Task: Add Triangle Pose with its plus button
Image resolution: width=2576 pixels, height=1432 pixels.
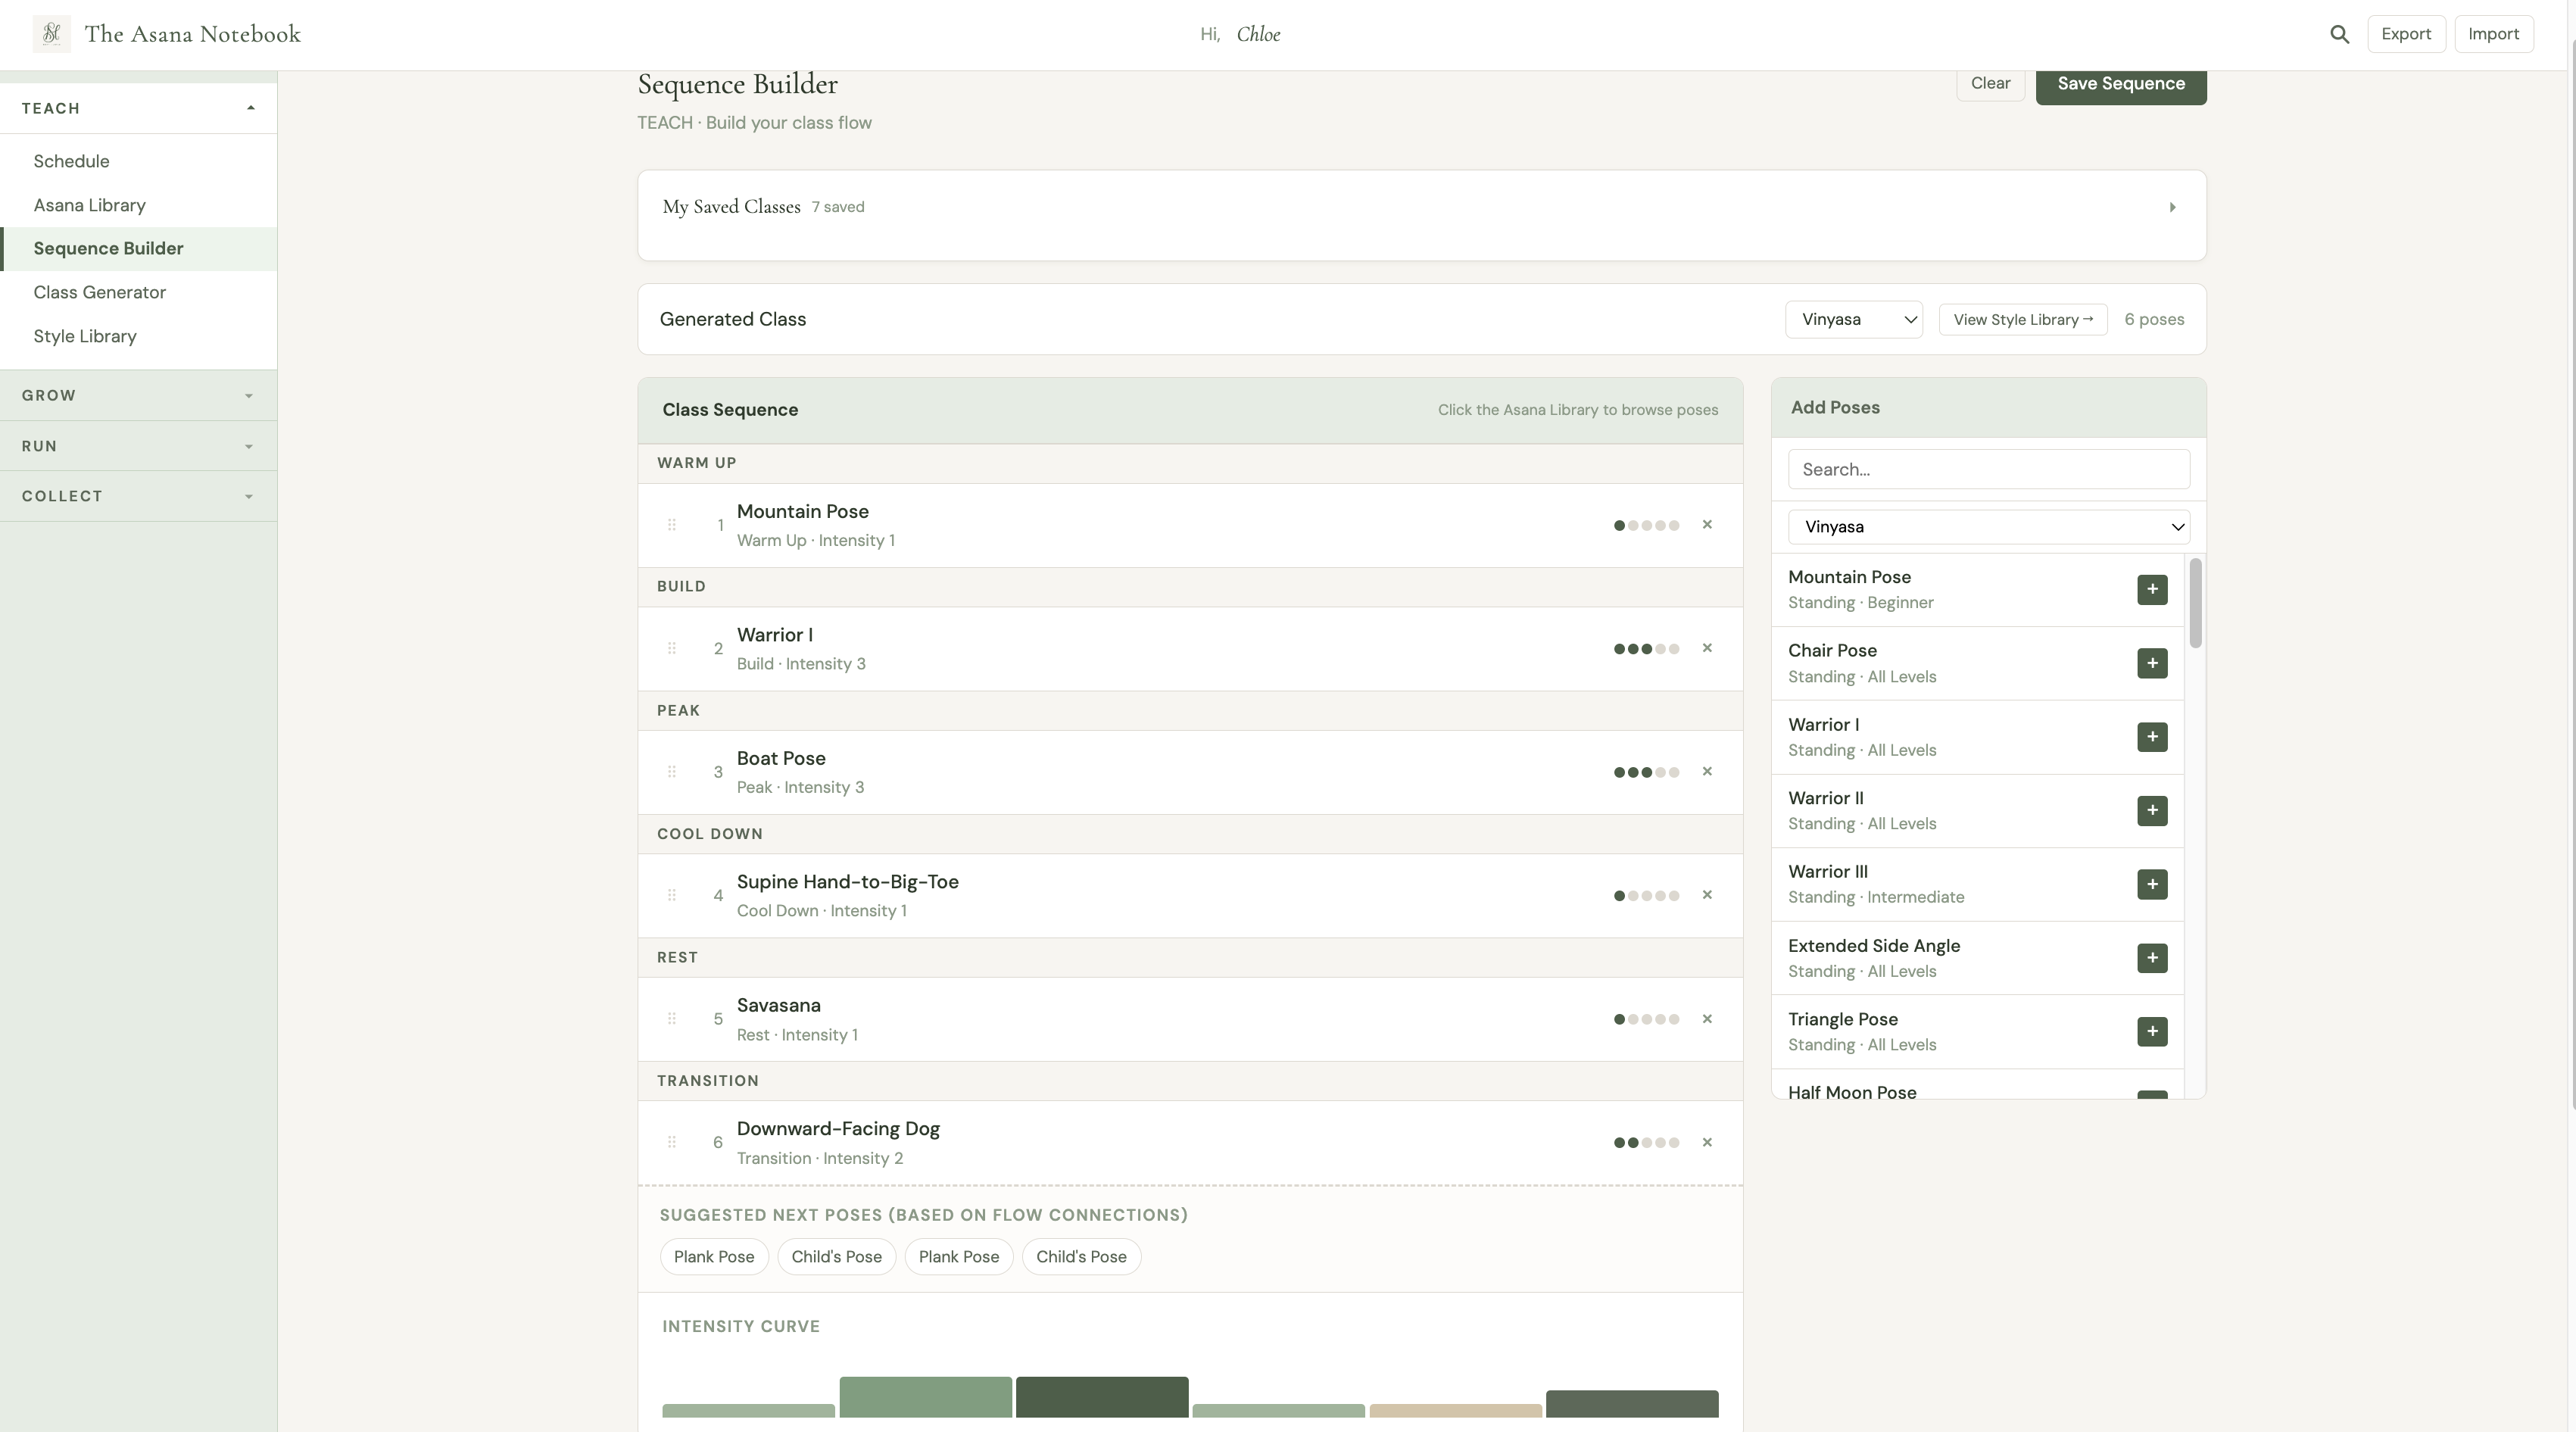Action: (x=2152, y=1031)
